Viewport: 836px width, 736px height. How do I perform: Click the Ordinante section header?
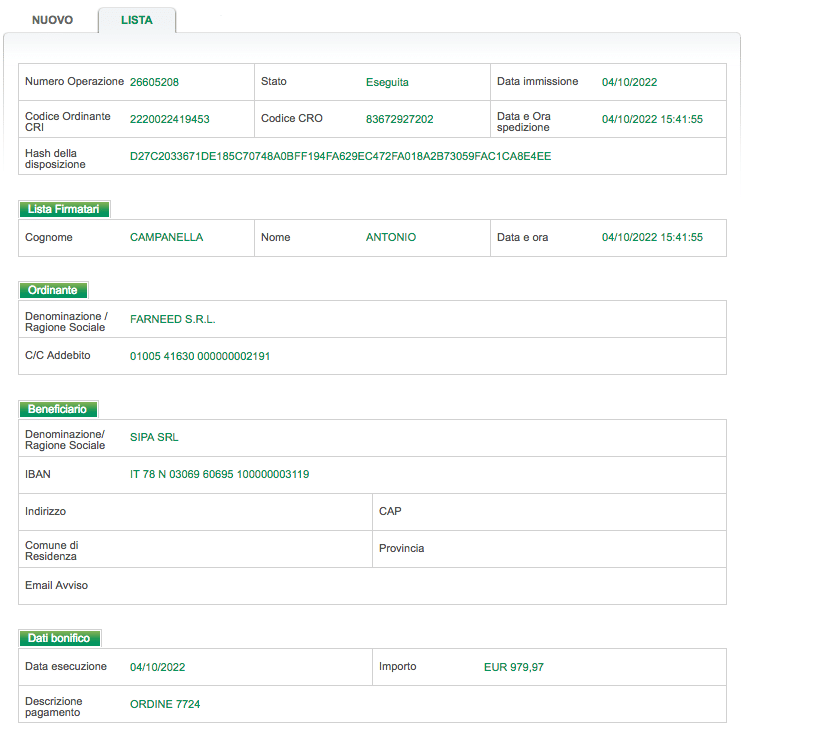[x=53, y=290]
